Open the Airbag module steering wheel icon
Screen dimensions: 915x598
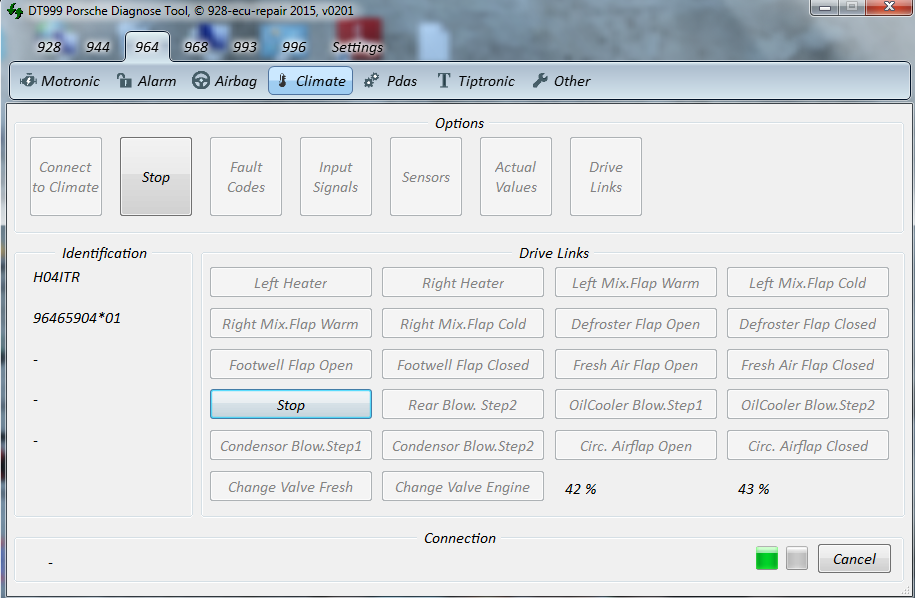click(x=200, y=81)
